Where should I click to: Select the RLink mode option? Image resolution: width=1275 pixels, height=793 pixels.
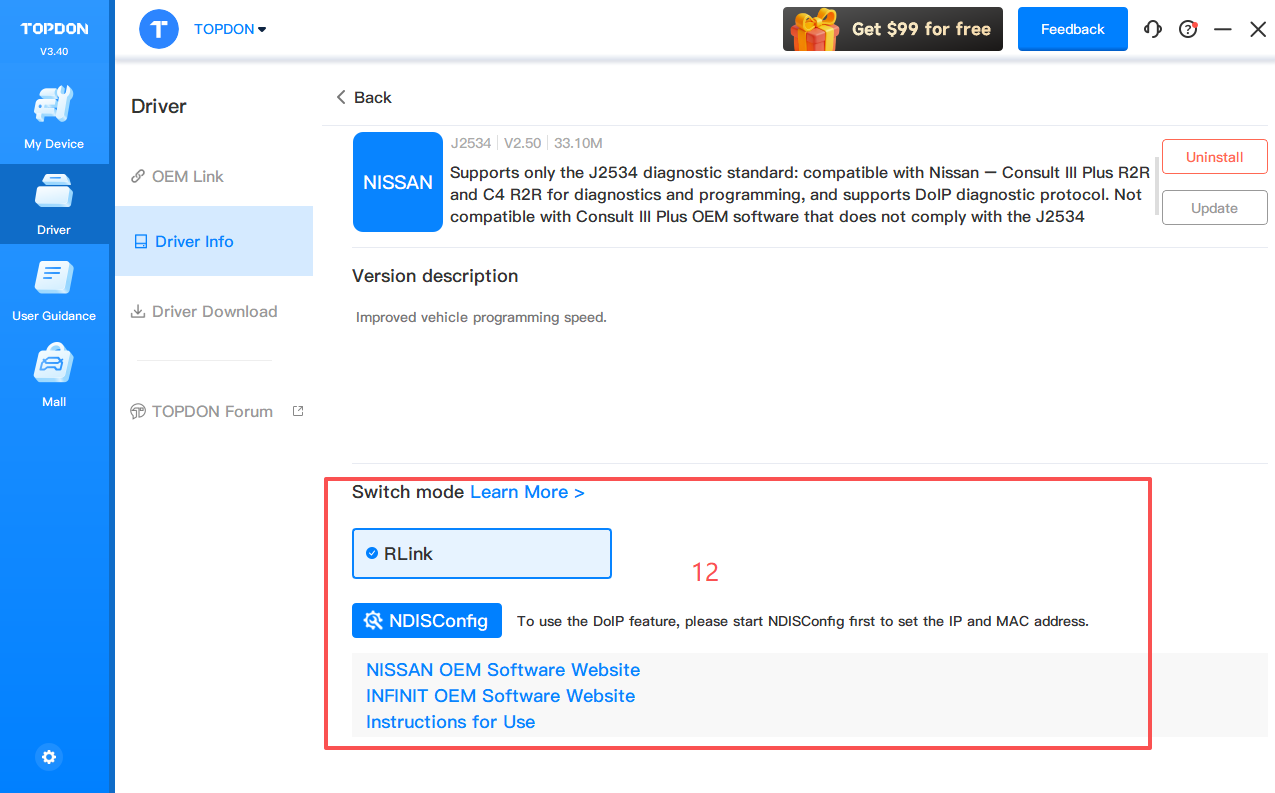481,554
